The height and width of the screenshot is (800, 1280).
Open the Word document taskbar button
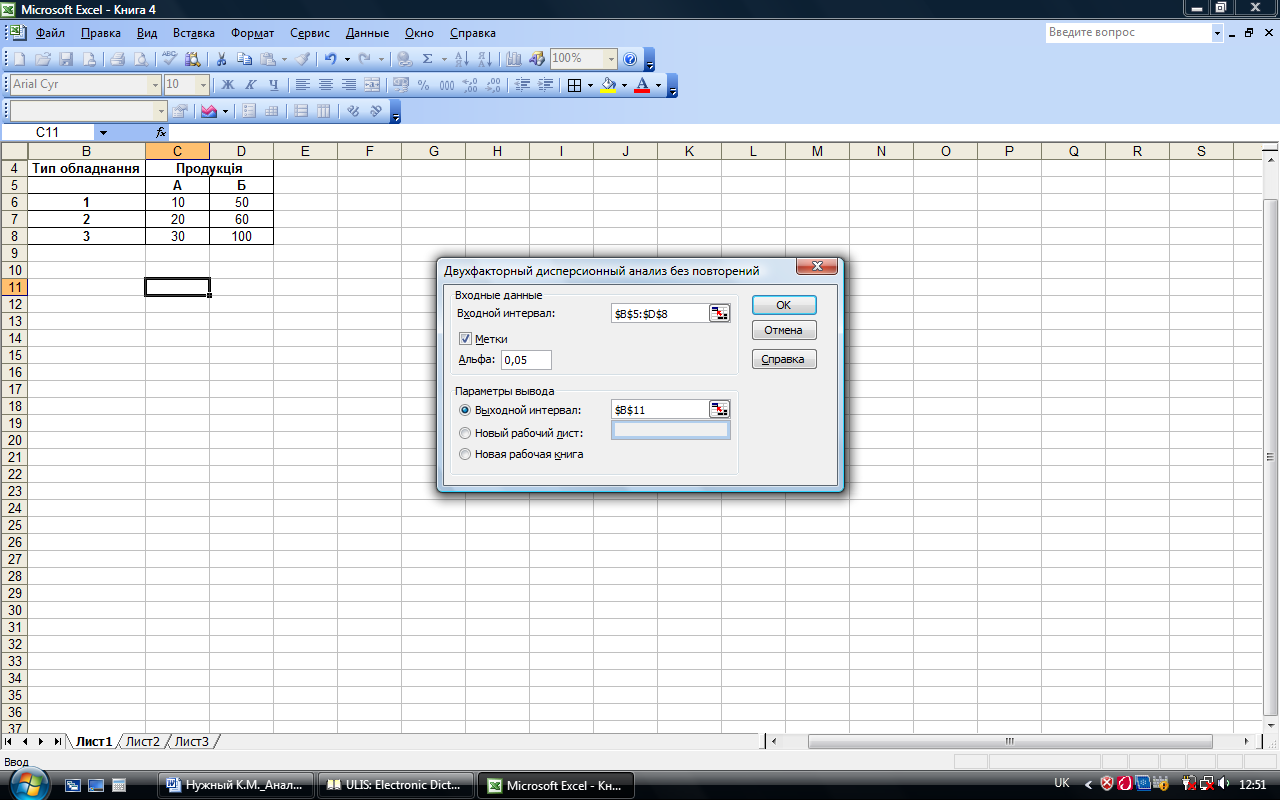(x=236, y=785)
